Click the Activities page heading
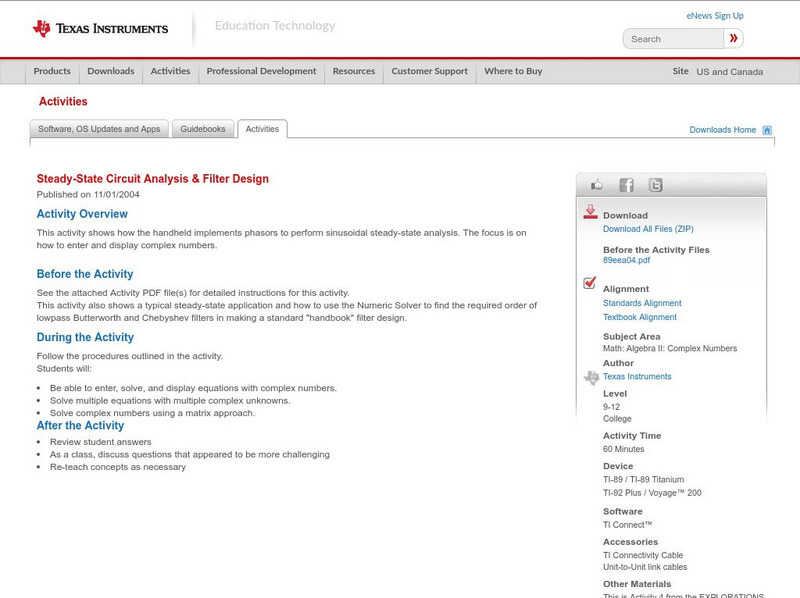The width and height of the screenshot is (800, 598). [x=63, y=102]
